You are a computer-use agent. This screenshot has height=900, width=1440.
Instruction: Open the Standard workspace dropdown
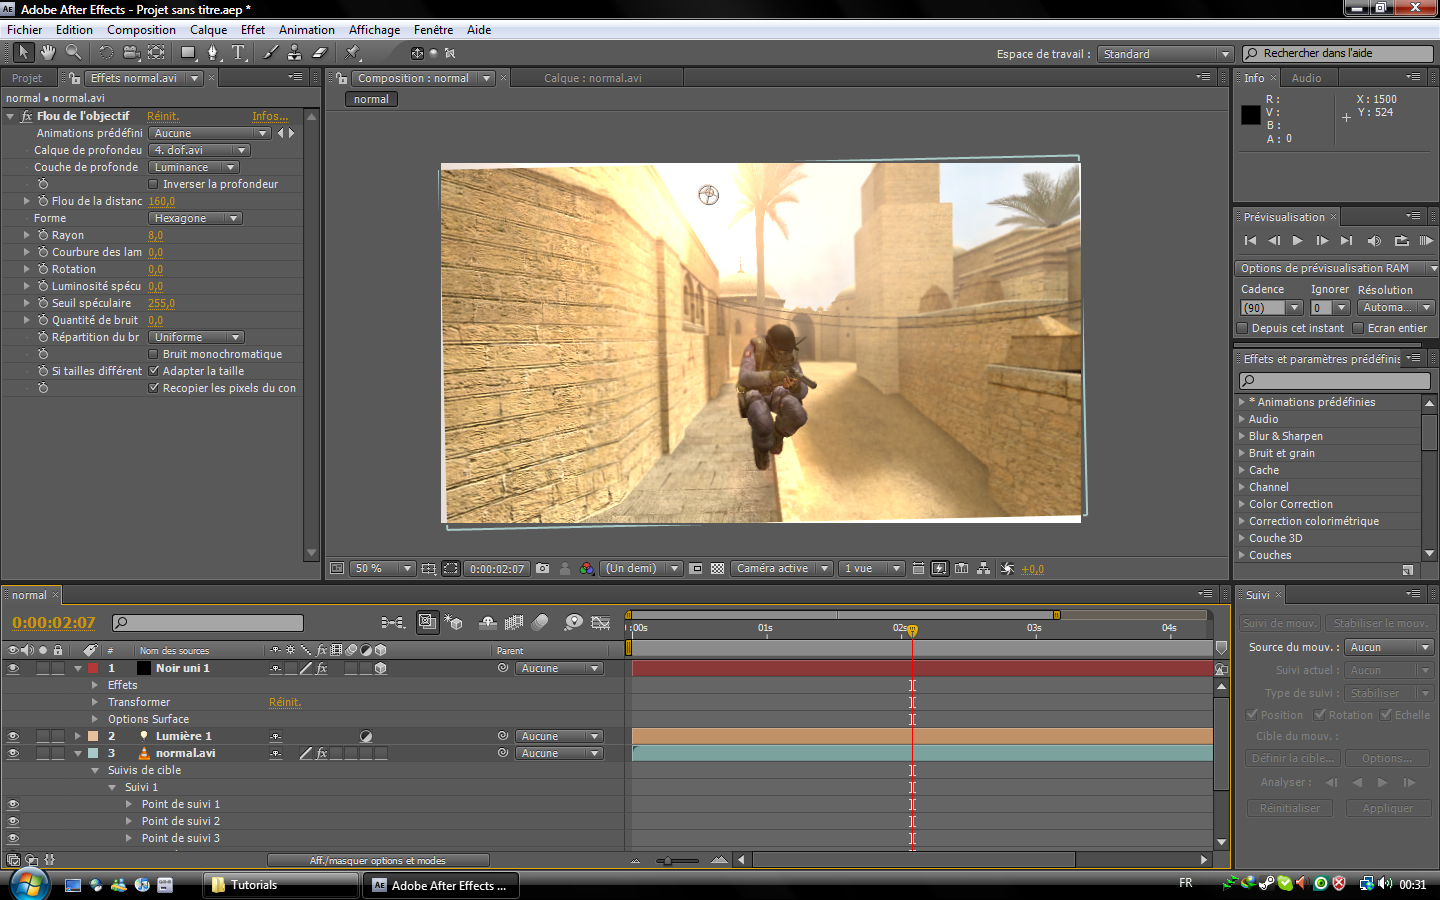[1166, 54]
